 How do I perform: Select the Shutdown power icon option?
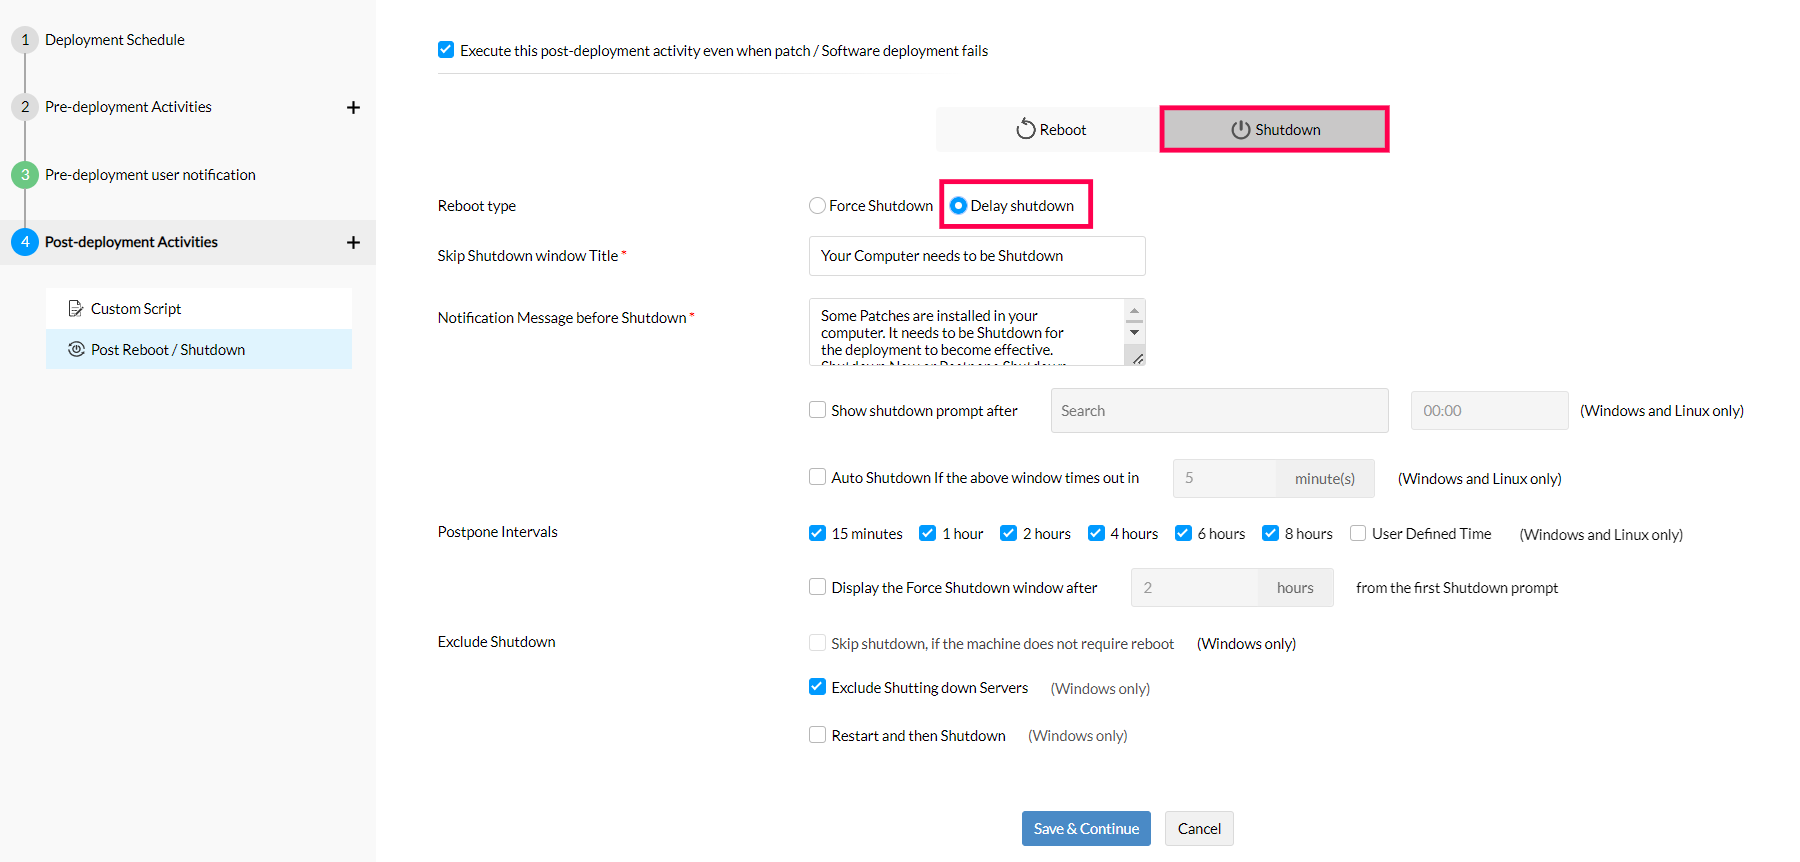(1241, 129)
